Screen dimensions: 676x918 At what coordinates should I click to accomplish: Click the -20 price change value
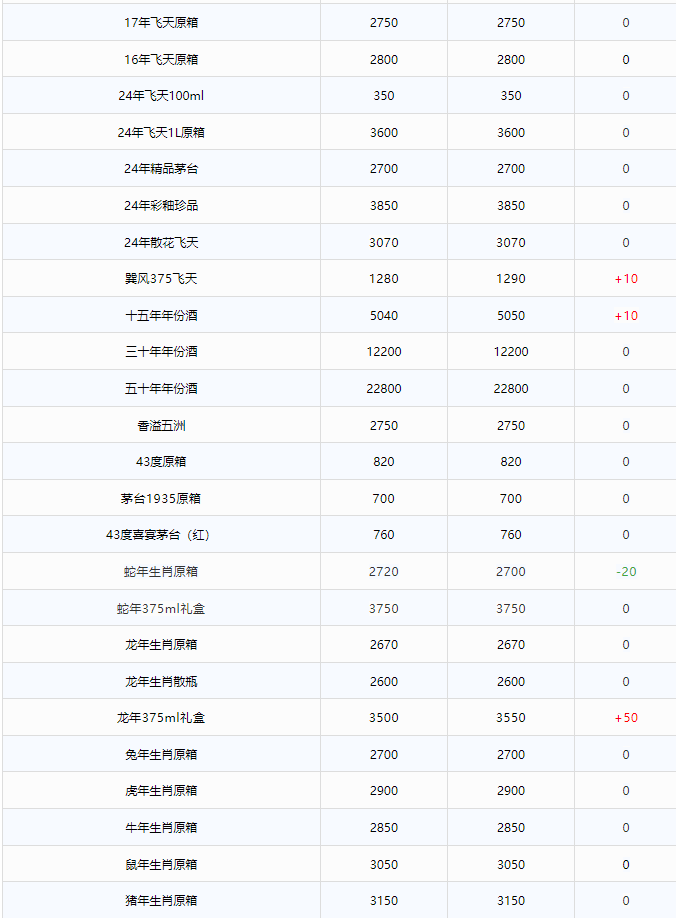coord(626,572)
